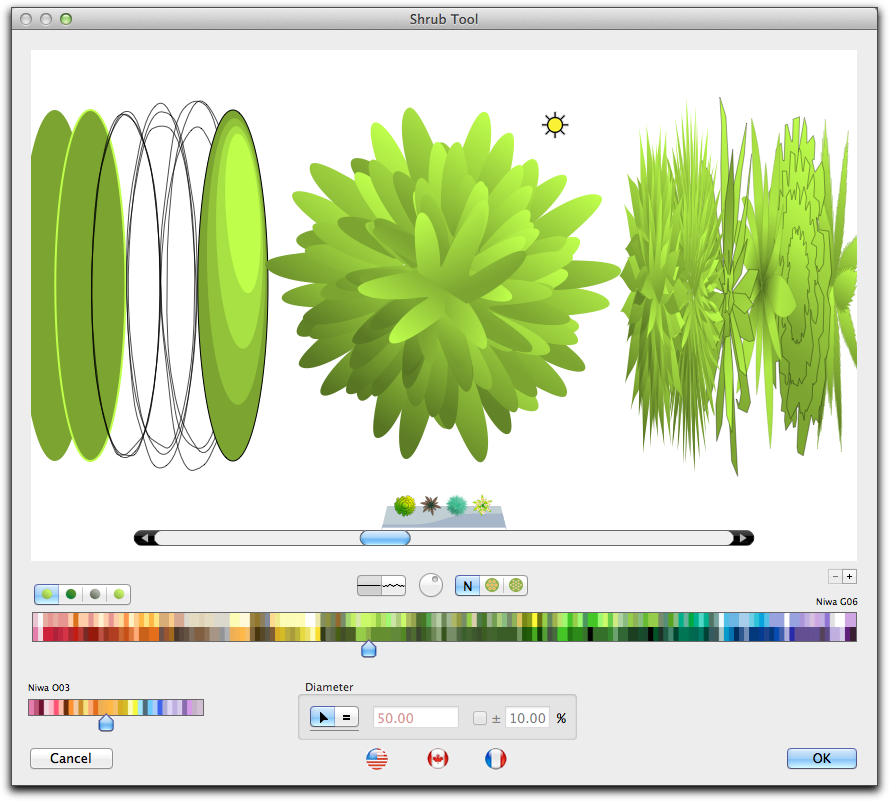Select the brown spiky shrub thumbnail
889x801 pixels.
pos(431,505)
